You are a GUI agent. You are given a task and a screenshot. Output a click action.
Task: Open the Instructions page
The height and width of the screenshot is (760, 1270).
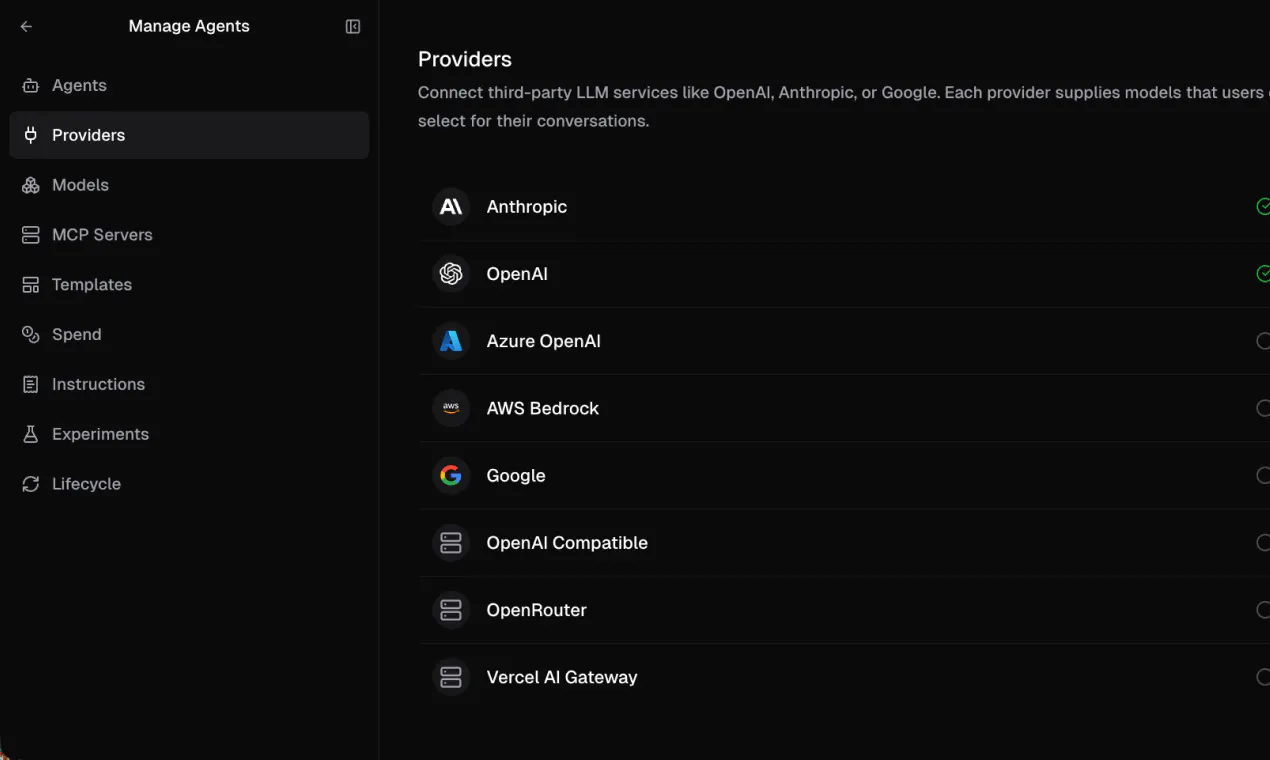click(x=189, y=385)
